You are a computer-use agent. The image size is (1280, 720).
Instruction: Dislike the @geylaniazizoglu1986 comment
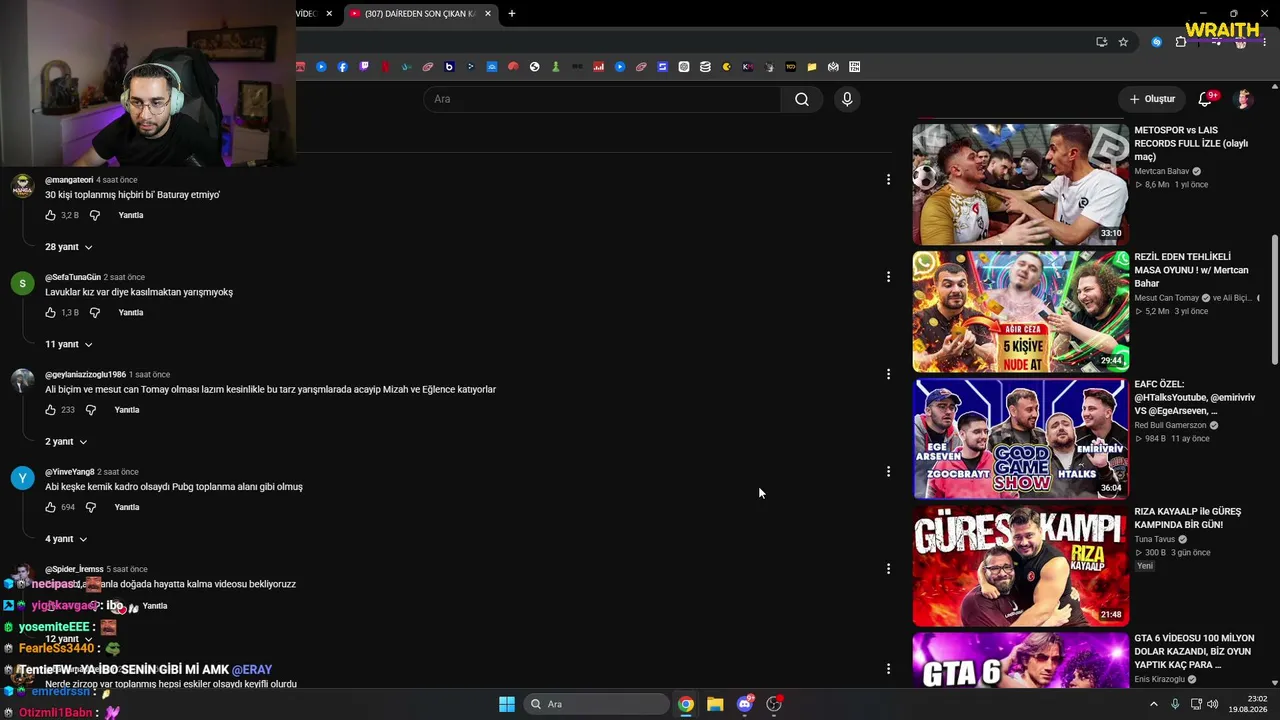(90, 410)
